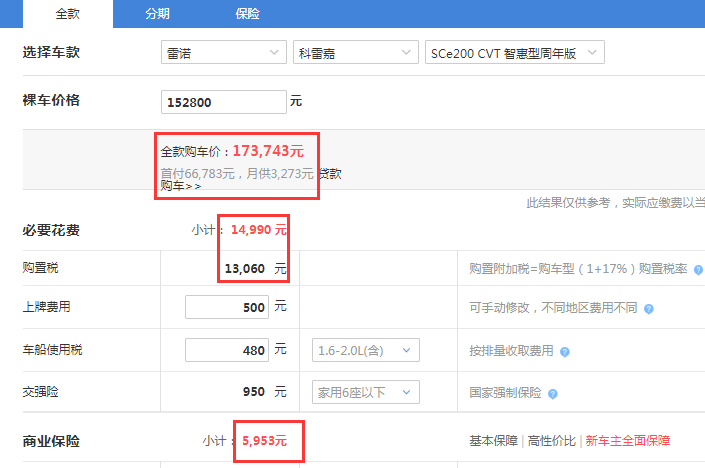
Task: Select the 基本保障 insurance option
Action: pos(494,441)
